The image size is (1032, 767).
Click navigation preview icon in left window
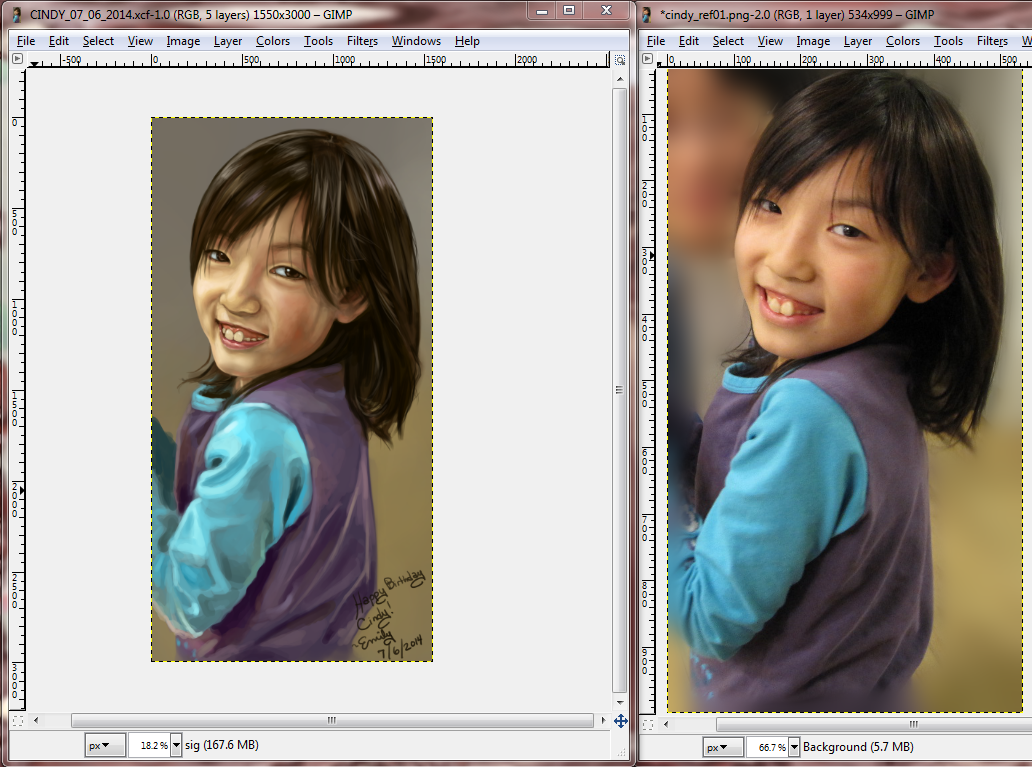(620, 720)
